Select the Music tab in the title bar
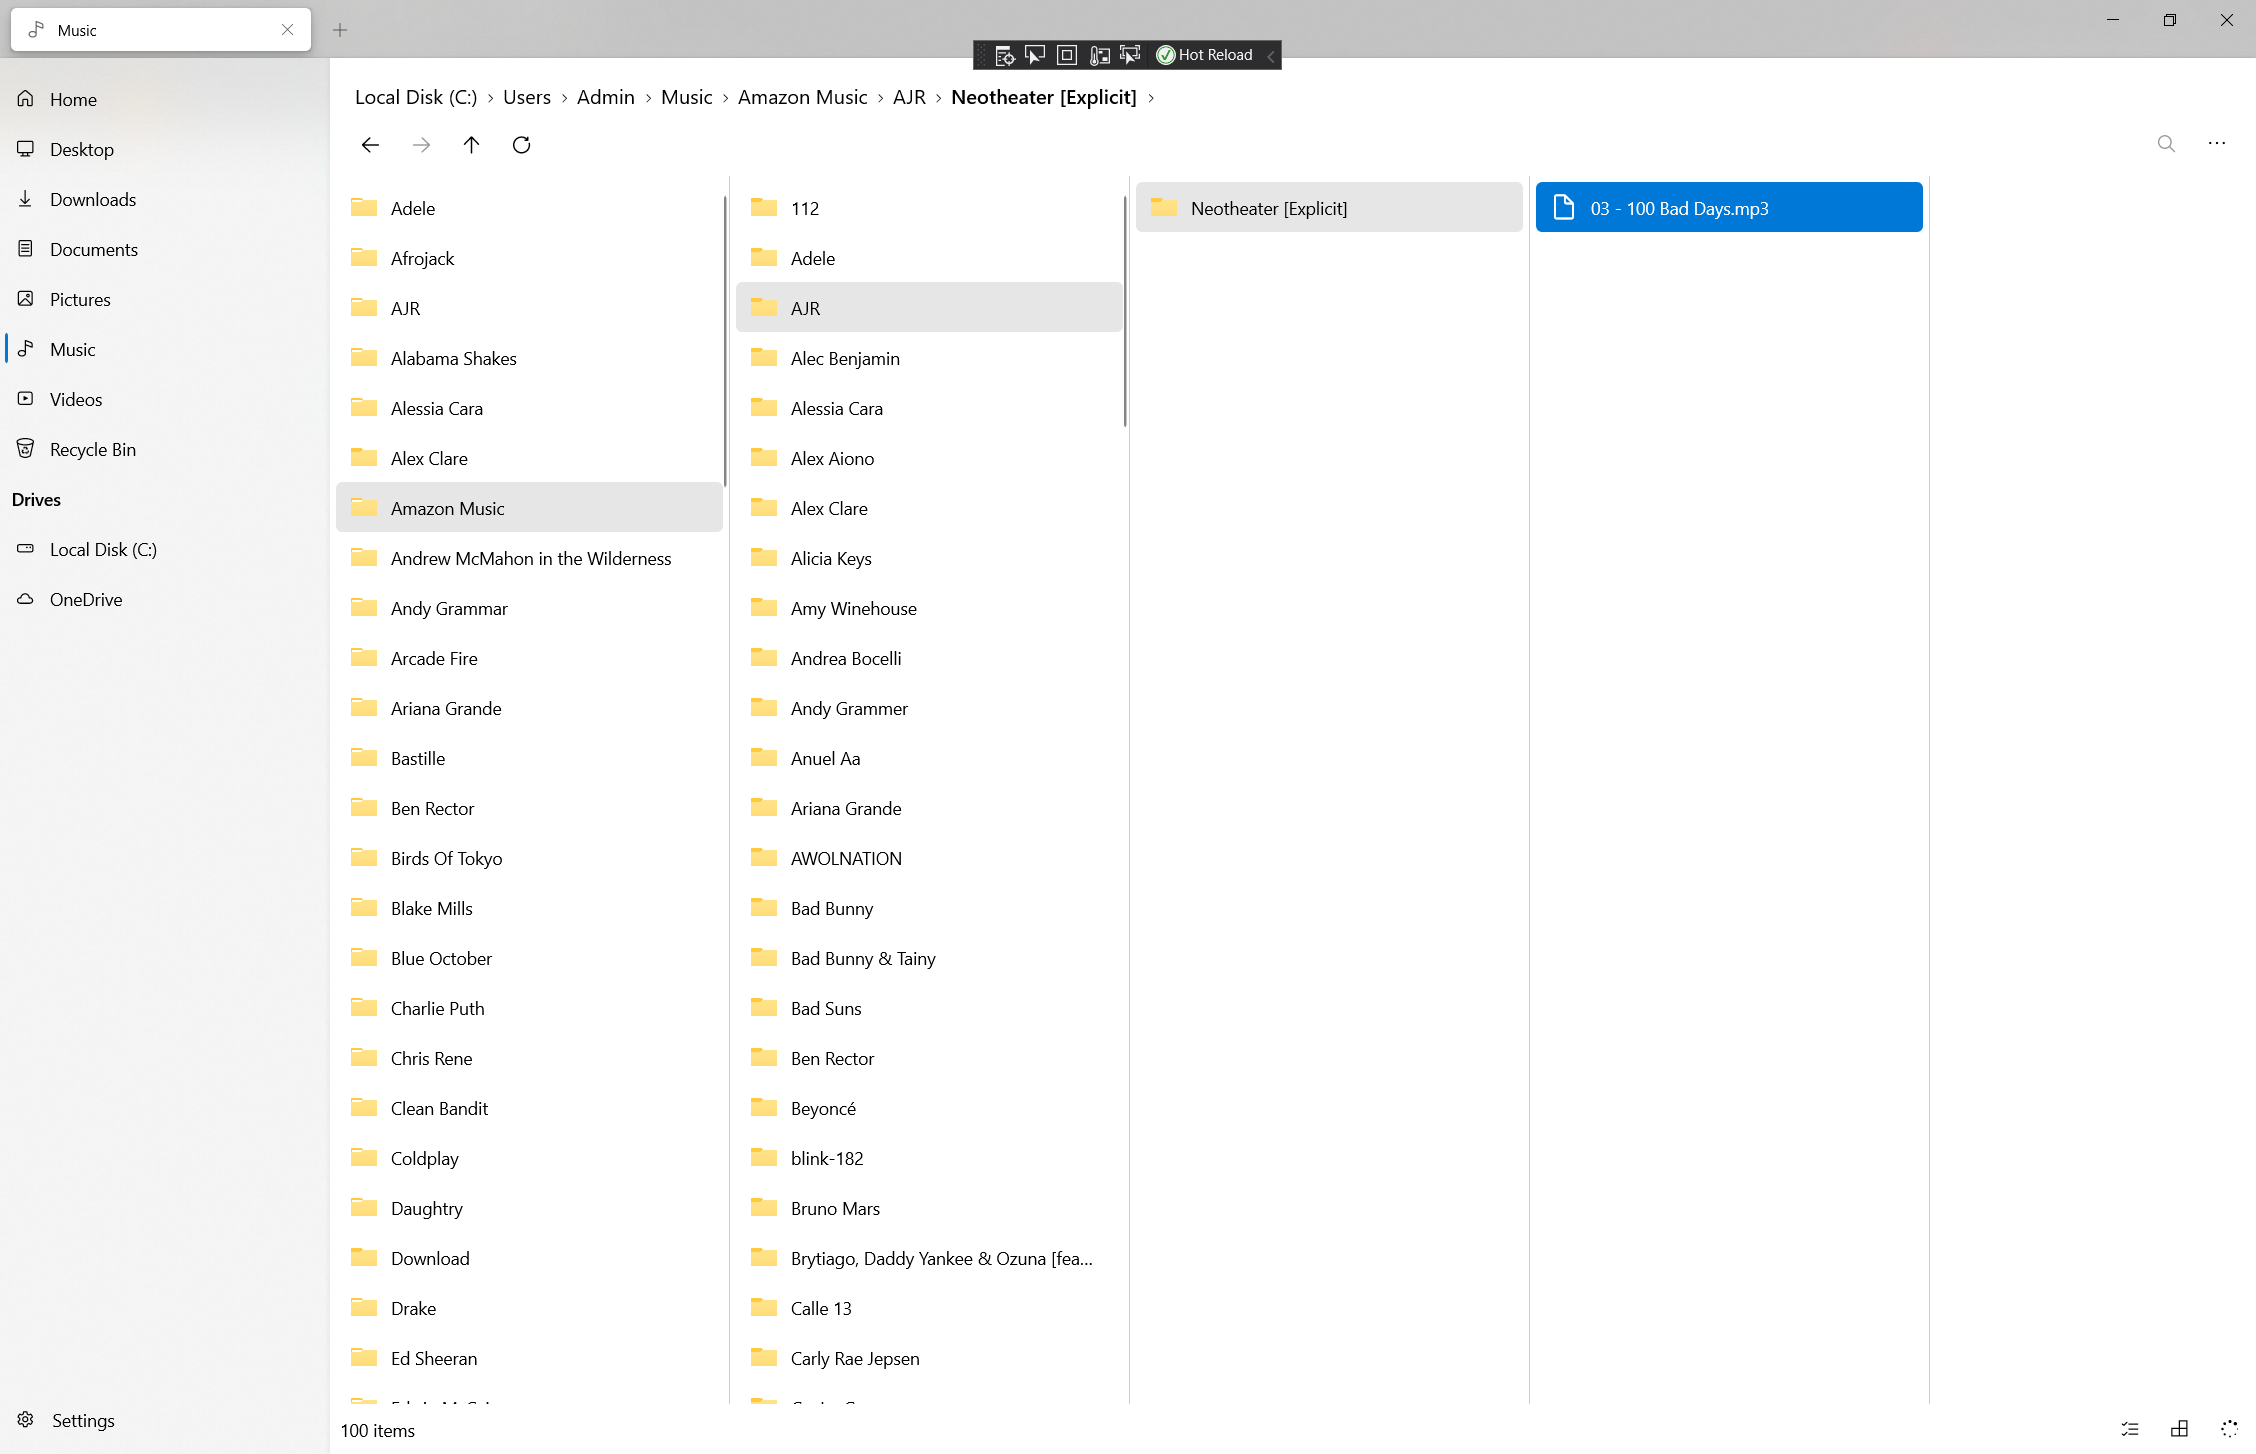2256x1454 pixels. (161, 30)
